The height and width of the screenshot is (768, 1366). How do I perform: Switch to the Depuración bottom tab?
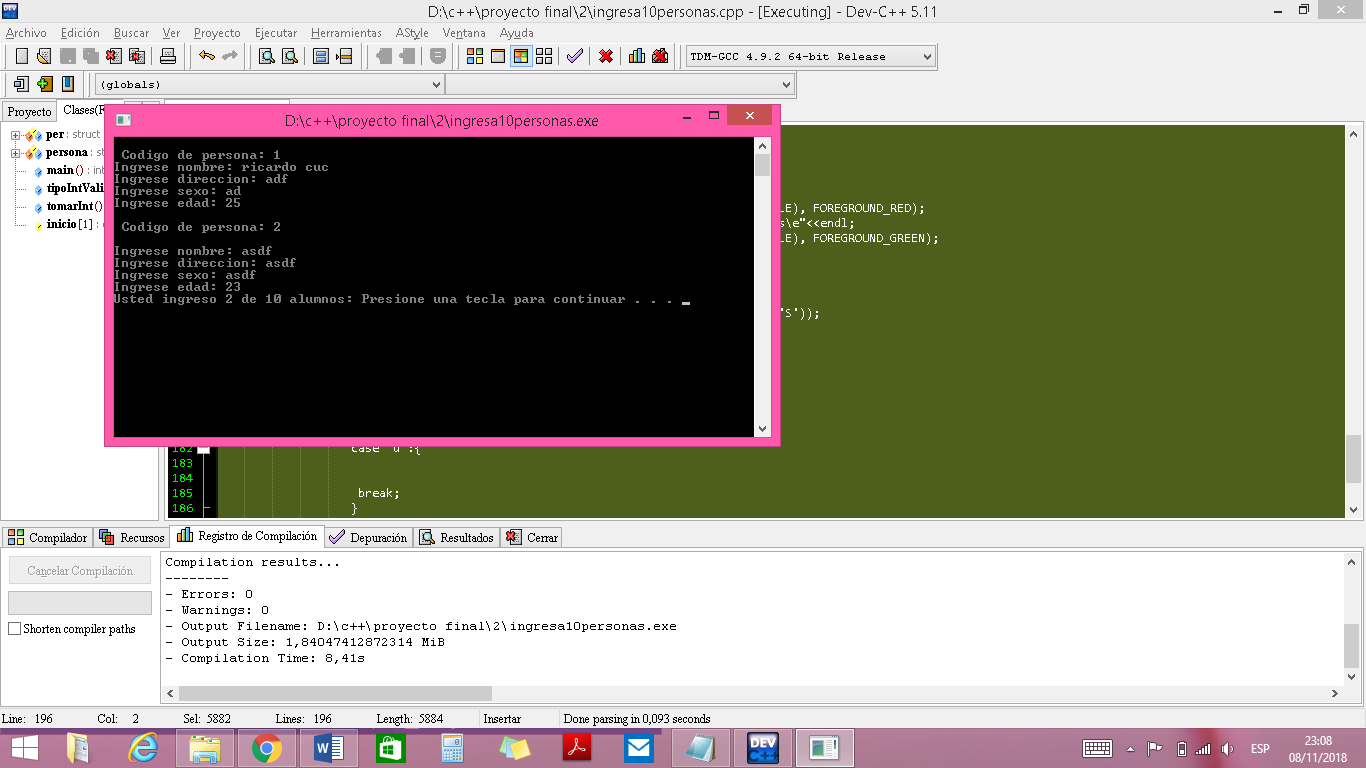368,537
